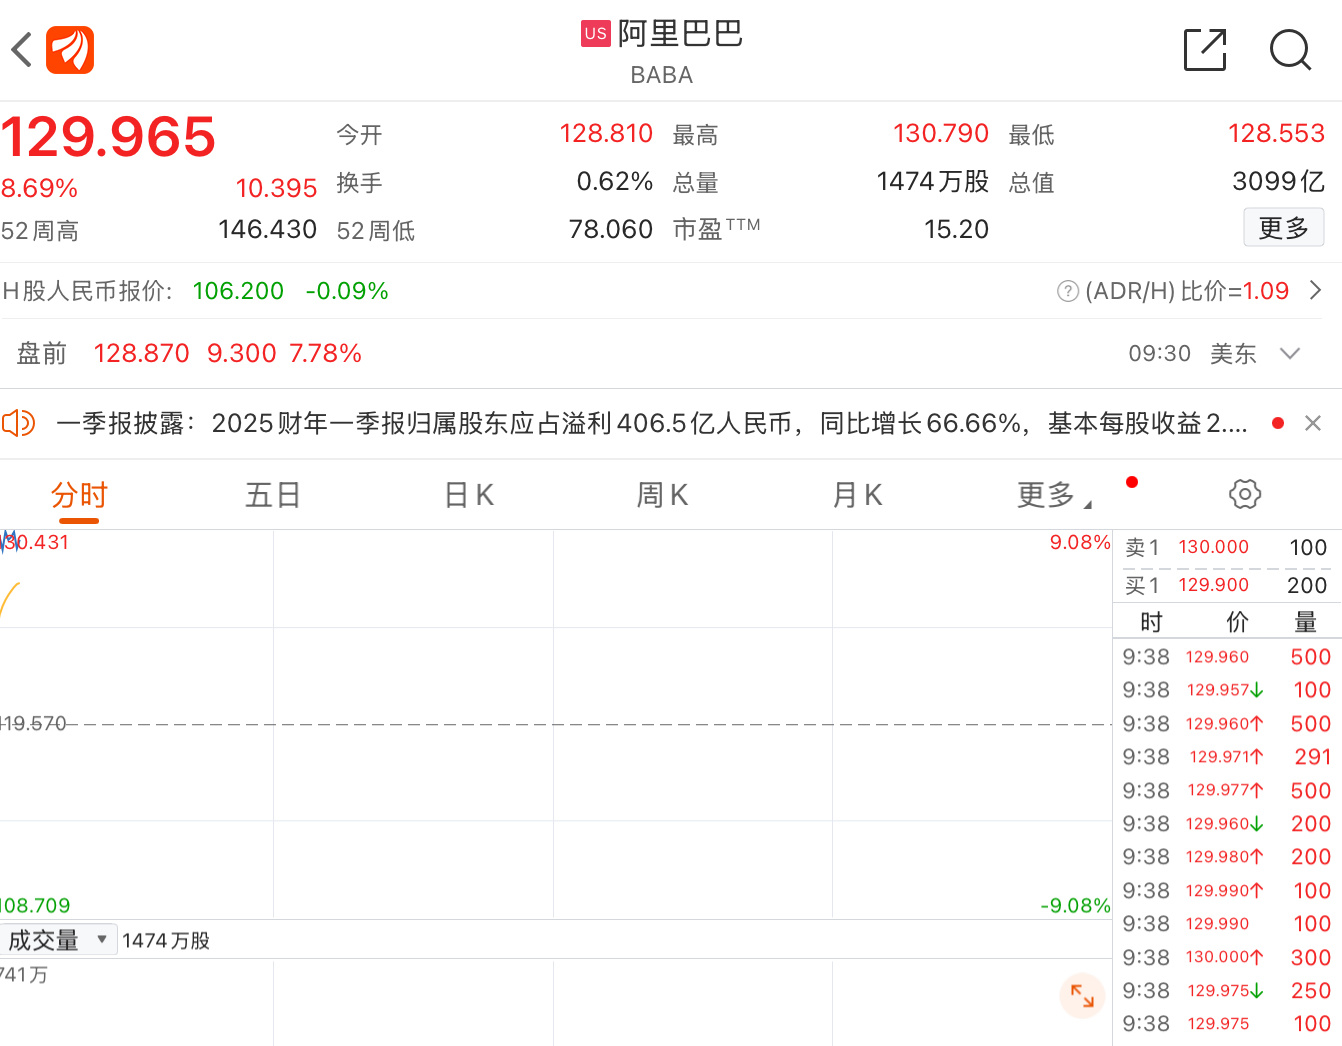
Task: Tap the 阿里巴巴 stock title
Action: [x=680, y=34]
